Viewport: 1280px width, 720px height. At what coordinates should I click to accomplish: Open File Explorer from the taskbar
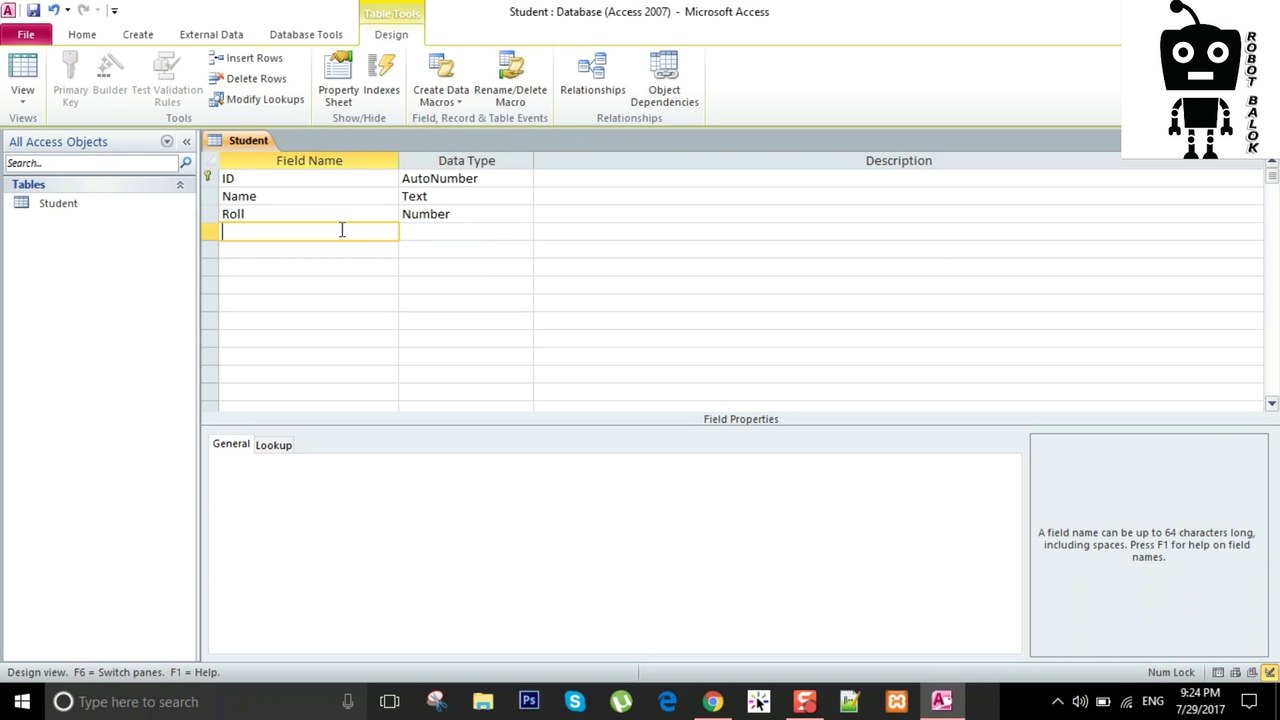(483, 702)
